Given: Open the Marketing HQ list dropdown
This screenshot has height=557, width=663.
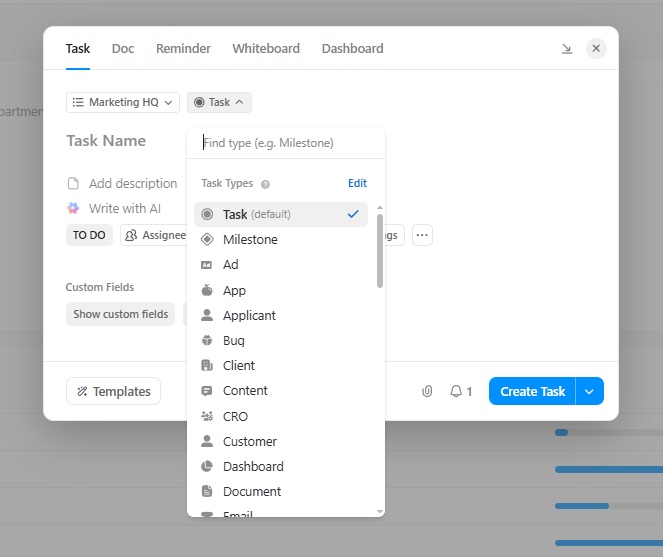Looking at the screenshot, I should tap(123, 102).
